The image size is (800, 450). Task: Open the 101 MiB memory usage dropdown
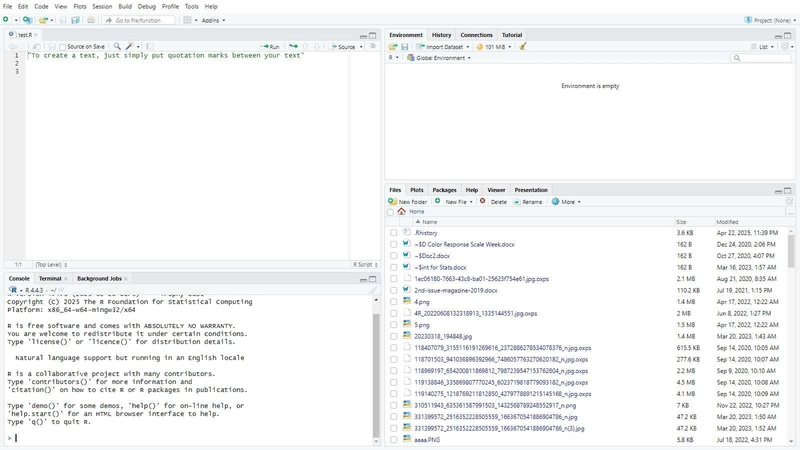pyautogui.click(x=493, y=46)
